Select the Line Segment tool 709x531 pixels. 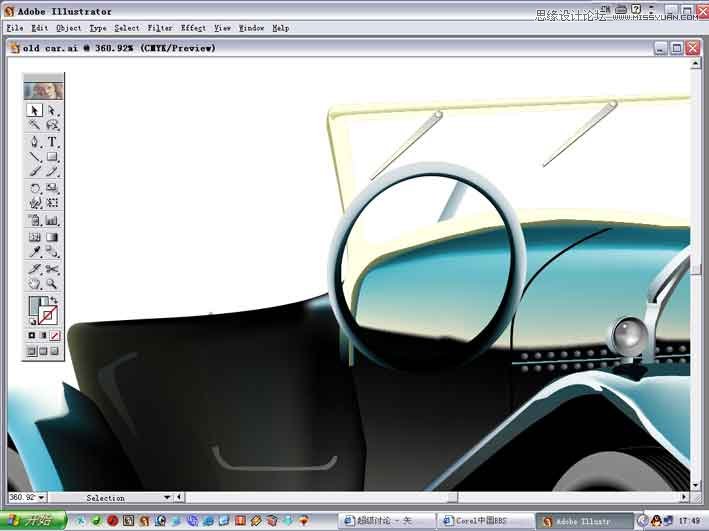pyautogui.click(x=34, y=157)
